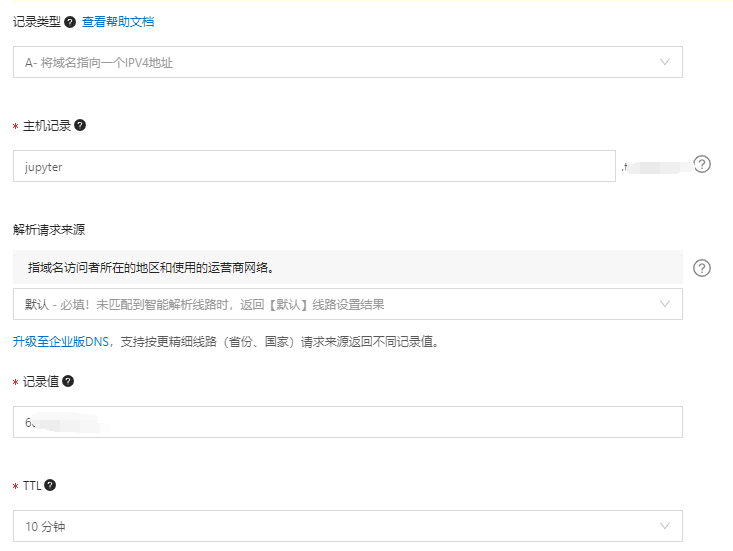Click help icon beside 主机记录 label
This screenshot has height=551, width=733.
pyautogui.click(x=80, y=125)
